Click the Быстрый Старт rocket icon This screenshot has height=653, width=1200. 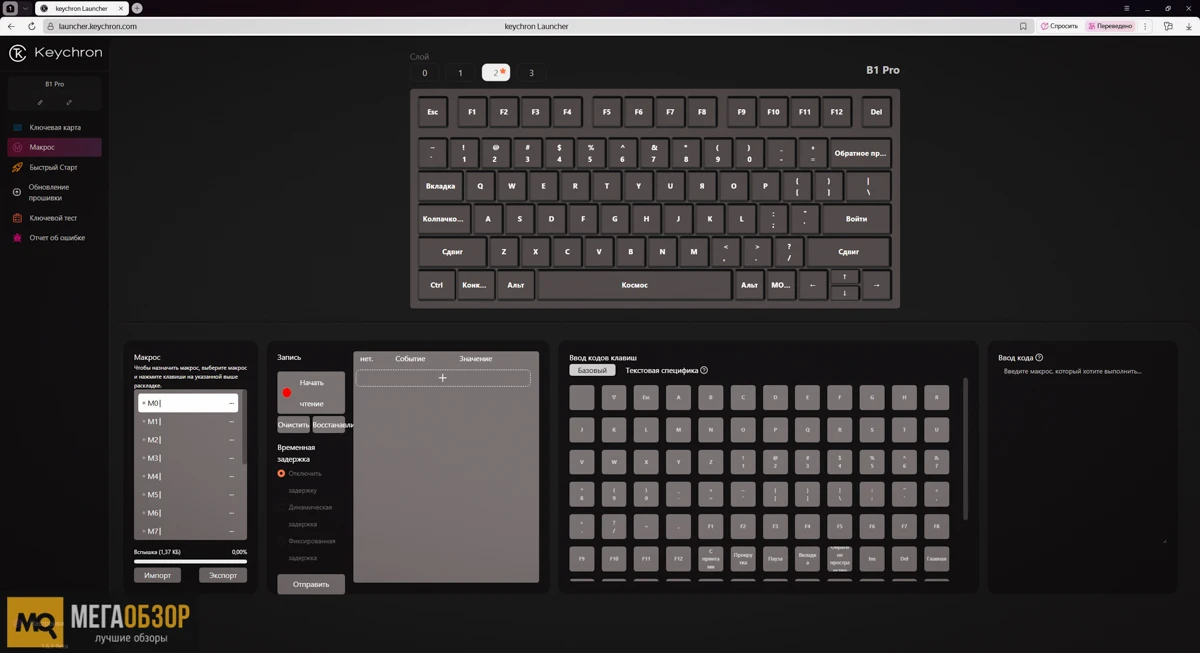click(x=17, y=168)
